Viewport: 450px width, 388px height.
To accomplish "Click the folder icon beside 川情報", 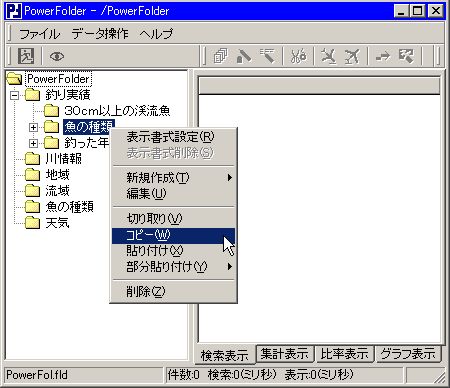I will tap(33, 159).
